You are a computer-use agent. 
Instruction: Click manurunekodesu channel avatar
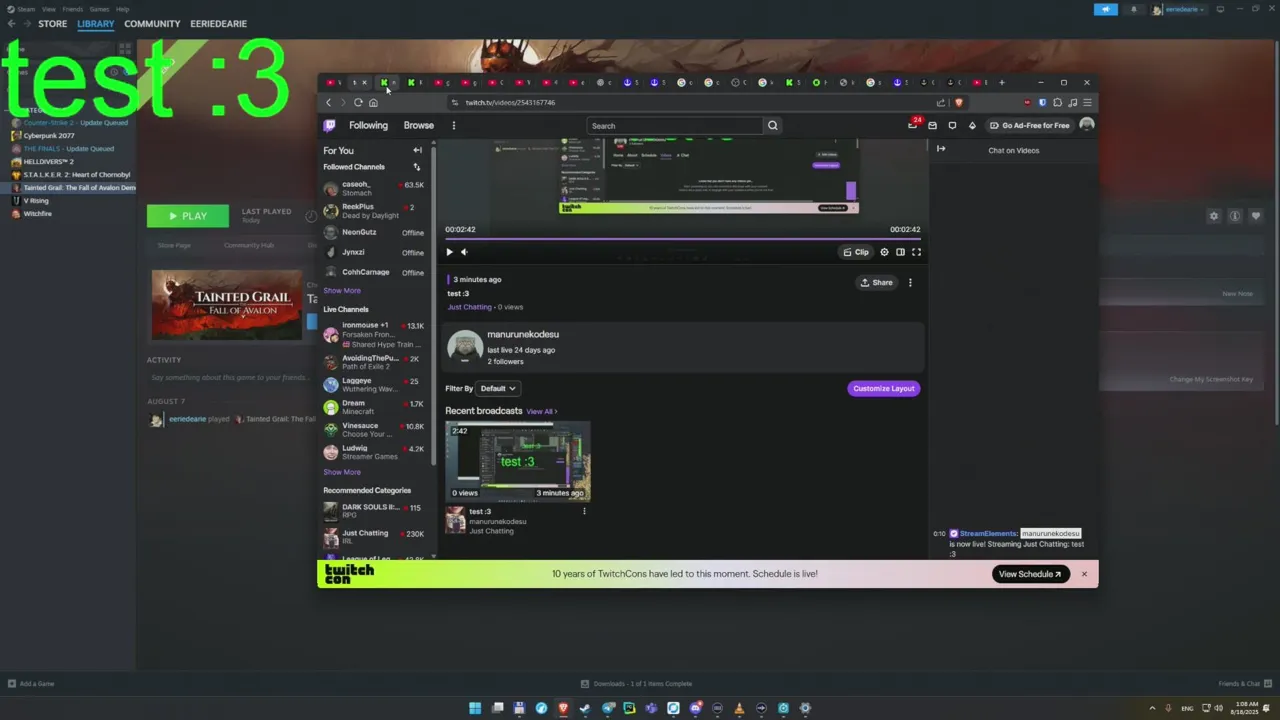(465, 347)
